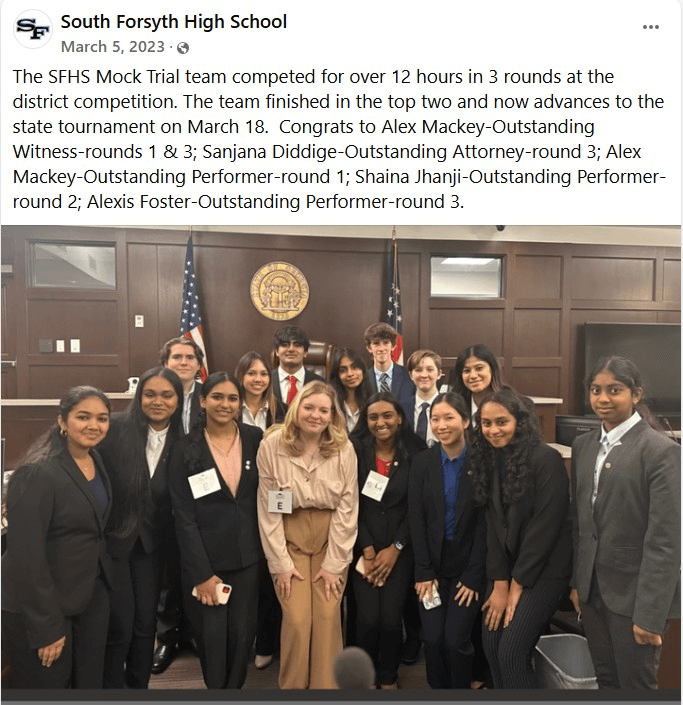Image resolution: width=683 pixels, height=705 pixels.
Task: Click the name 'Shaina Jhanji' in post text
Action: click(x=409, y=177)
